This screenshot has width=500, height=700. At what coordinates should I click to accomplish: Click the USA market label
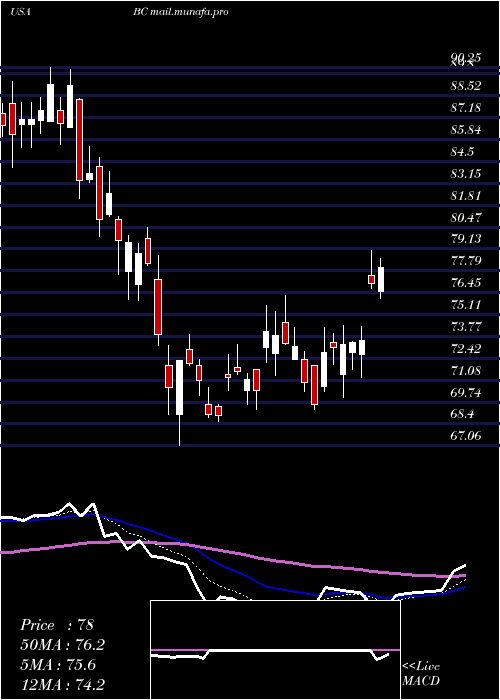tap(20, 12)
